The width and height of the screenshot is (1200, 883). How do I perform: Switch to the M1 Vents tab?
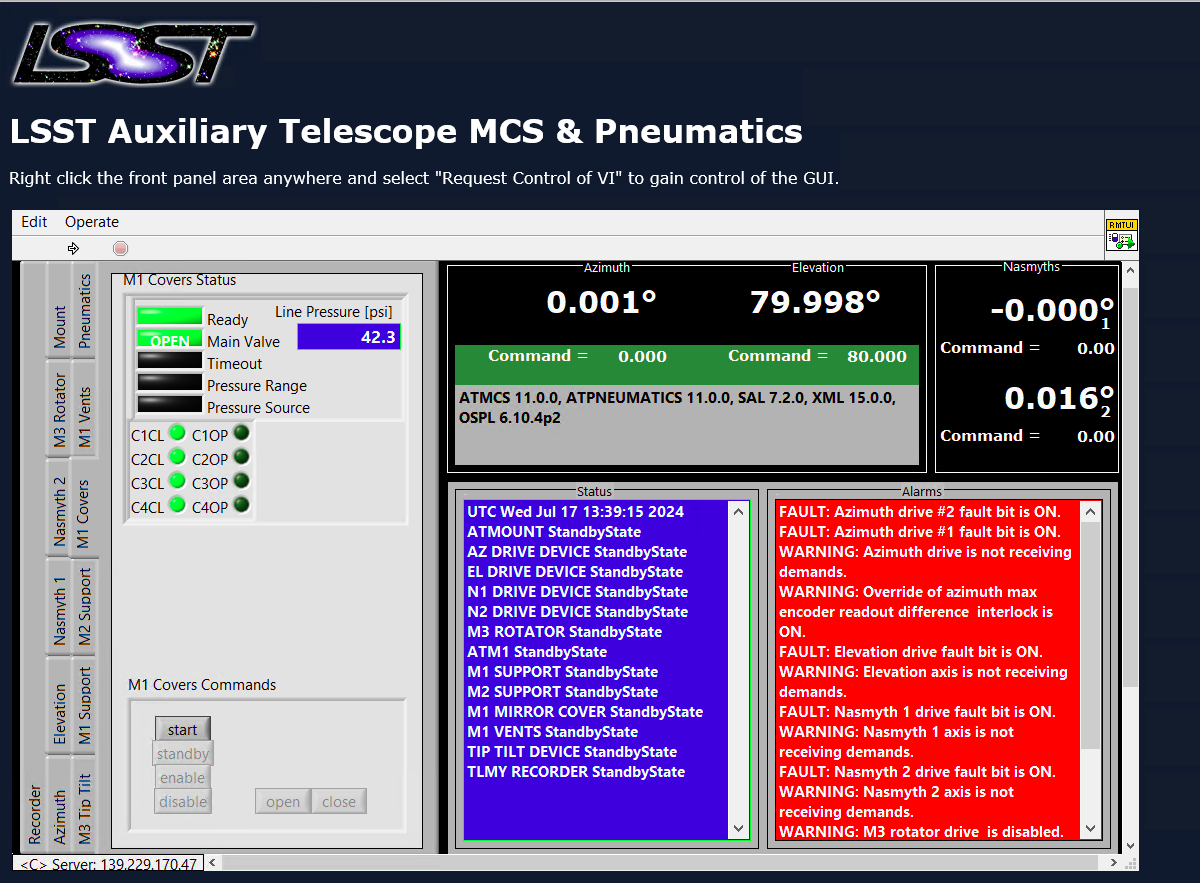(85, 417)
